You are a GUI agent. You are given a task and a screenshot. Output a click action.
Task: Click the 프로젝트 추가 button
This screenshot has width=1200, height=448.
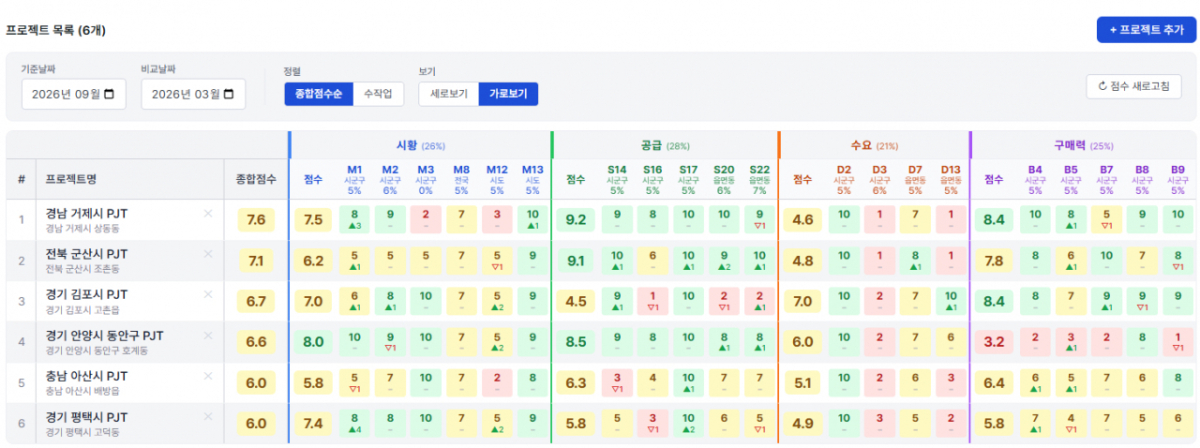tap(1146, 30)
